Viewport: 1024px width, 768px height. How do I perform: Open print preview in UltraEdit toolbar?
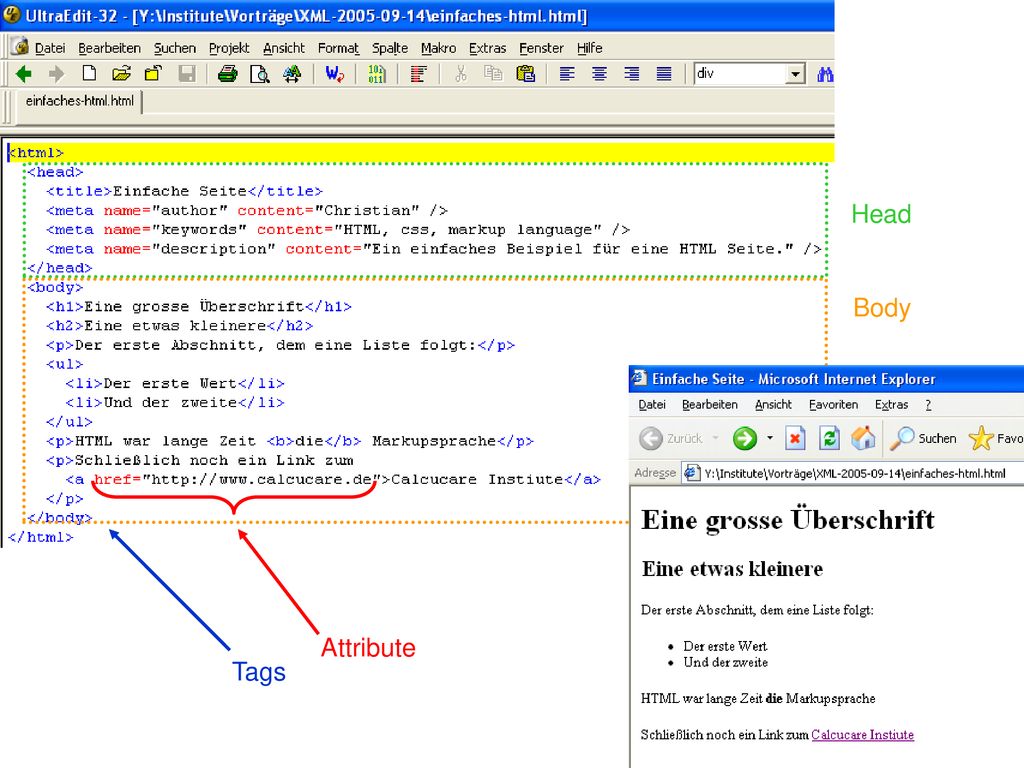260,74
